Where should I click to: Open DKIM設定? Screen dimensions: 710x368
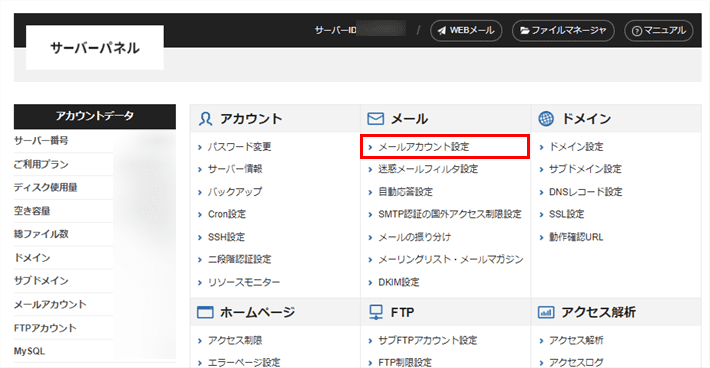tap(398, 282)
